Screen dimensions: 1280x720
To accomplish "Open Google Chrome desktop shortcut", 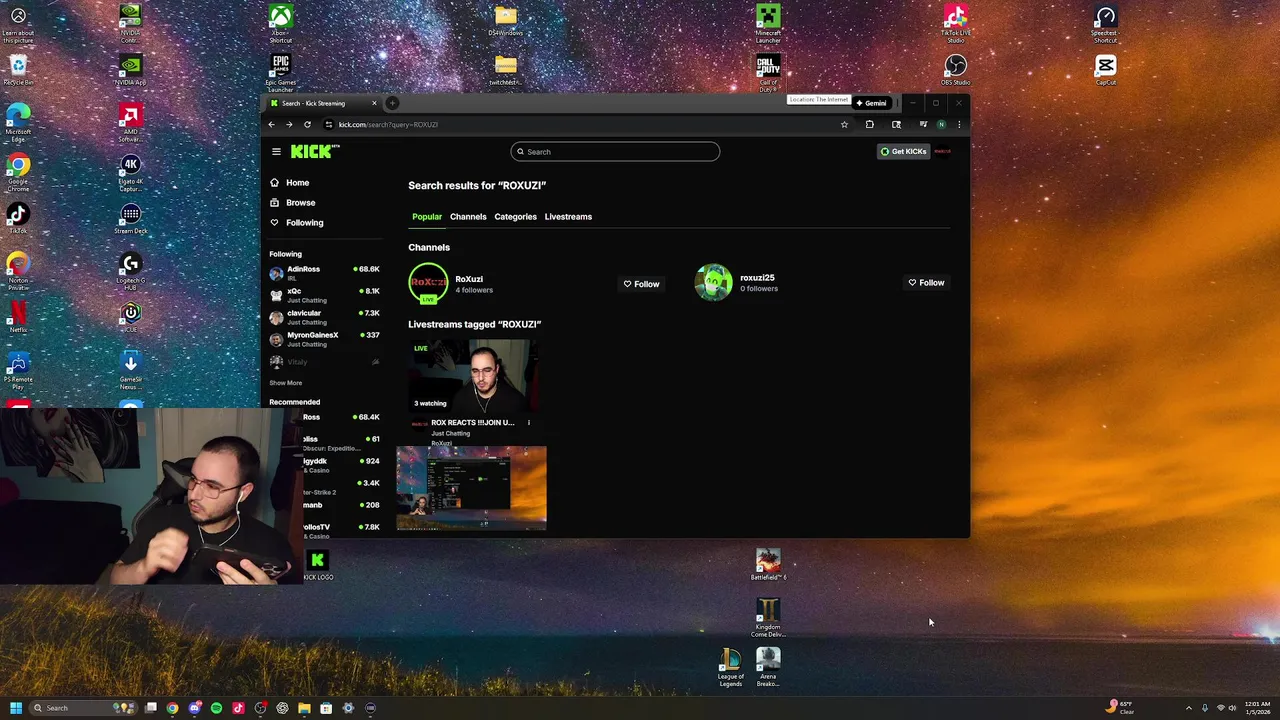I will pyautogui.click(x=18, y=171).
